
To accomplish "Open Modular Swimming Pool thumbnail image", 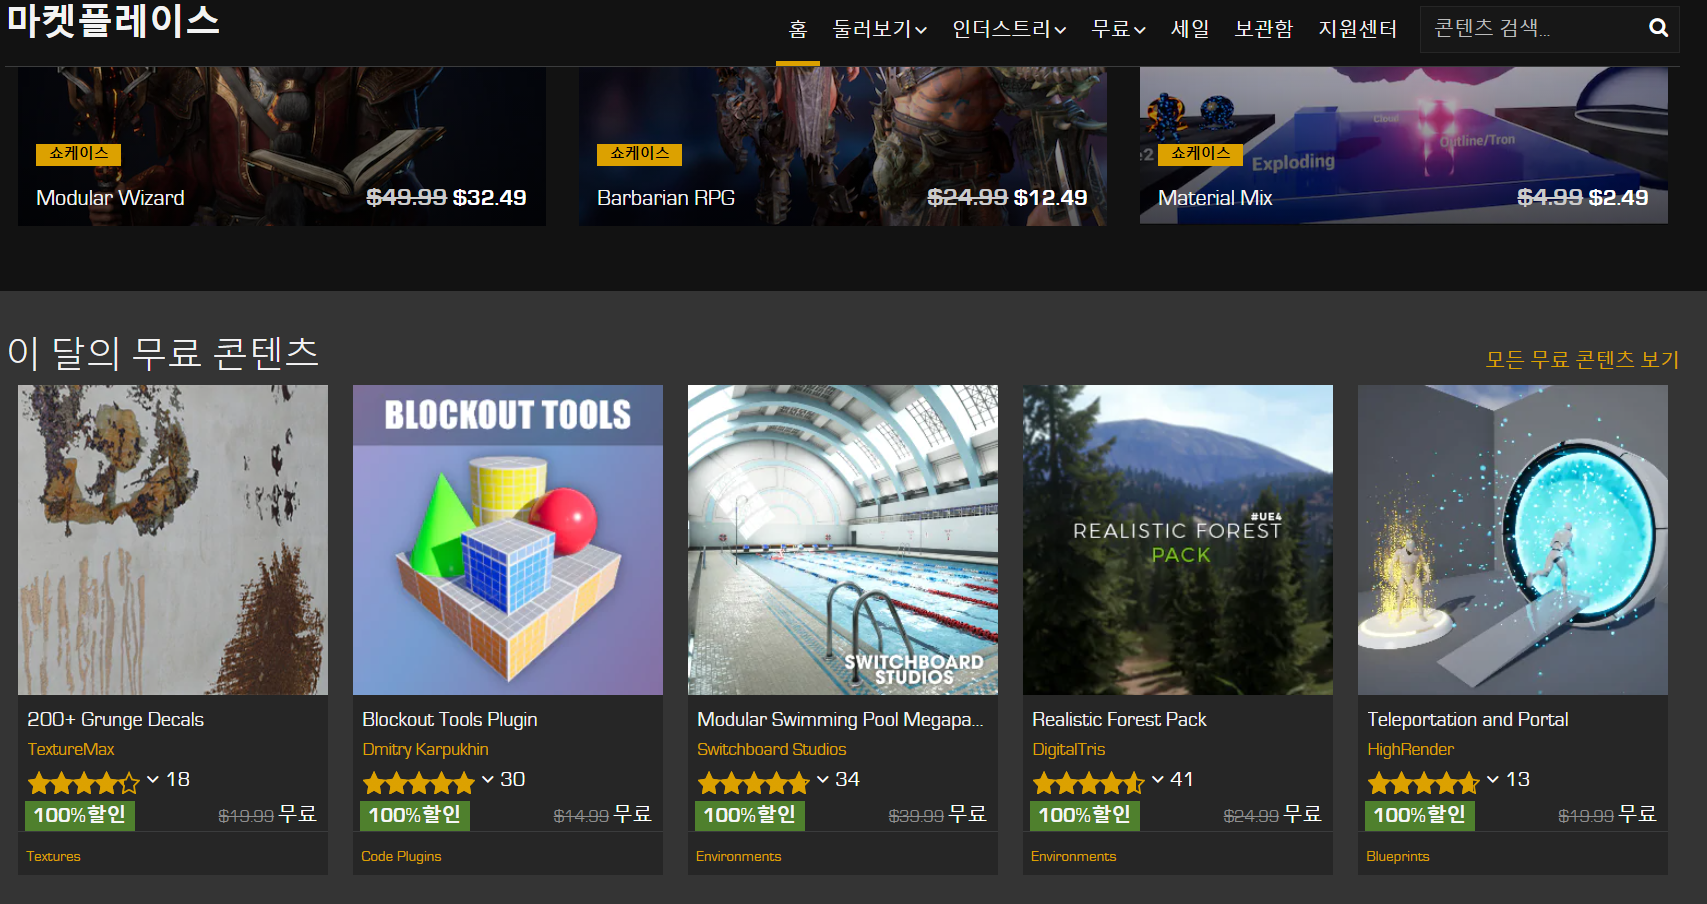I will [x=843, y=540].
